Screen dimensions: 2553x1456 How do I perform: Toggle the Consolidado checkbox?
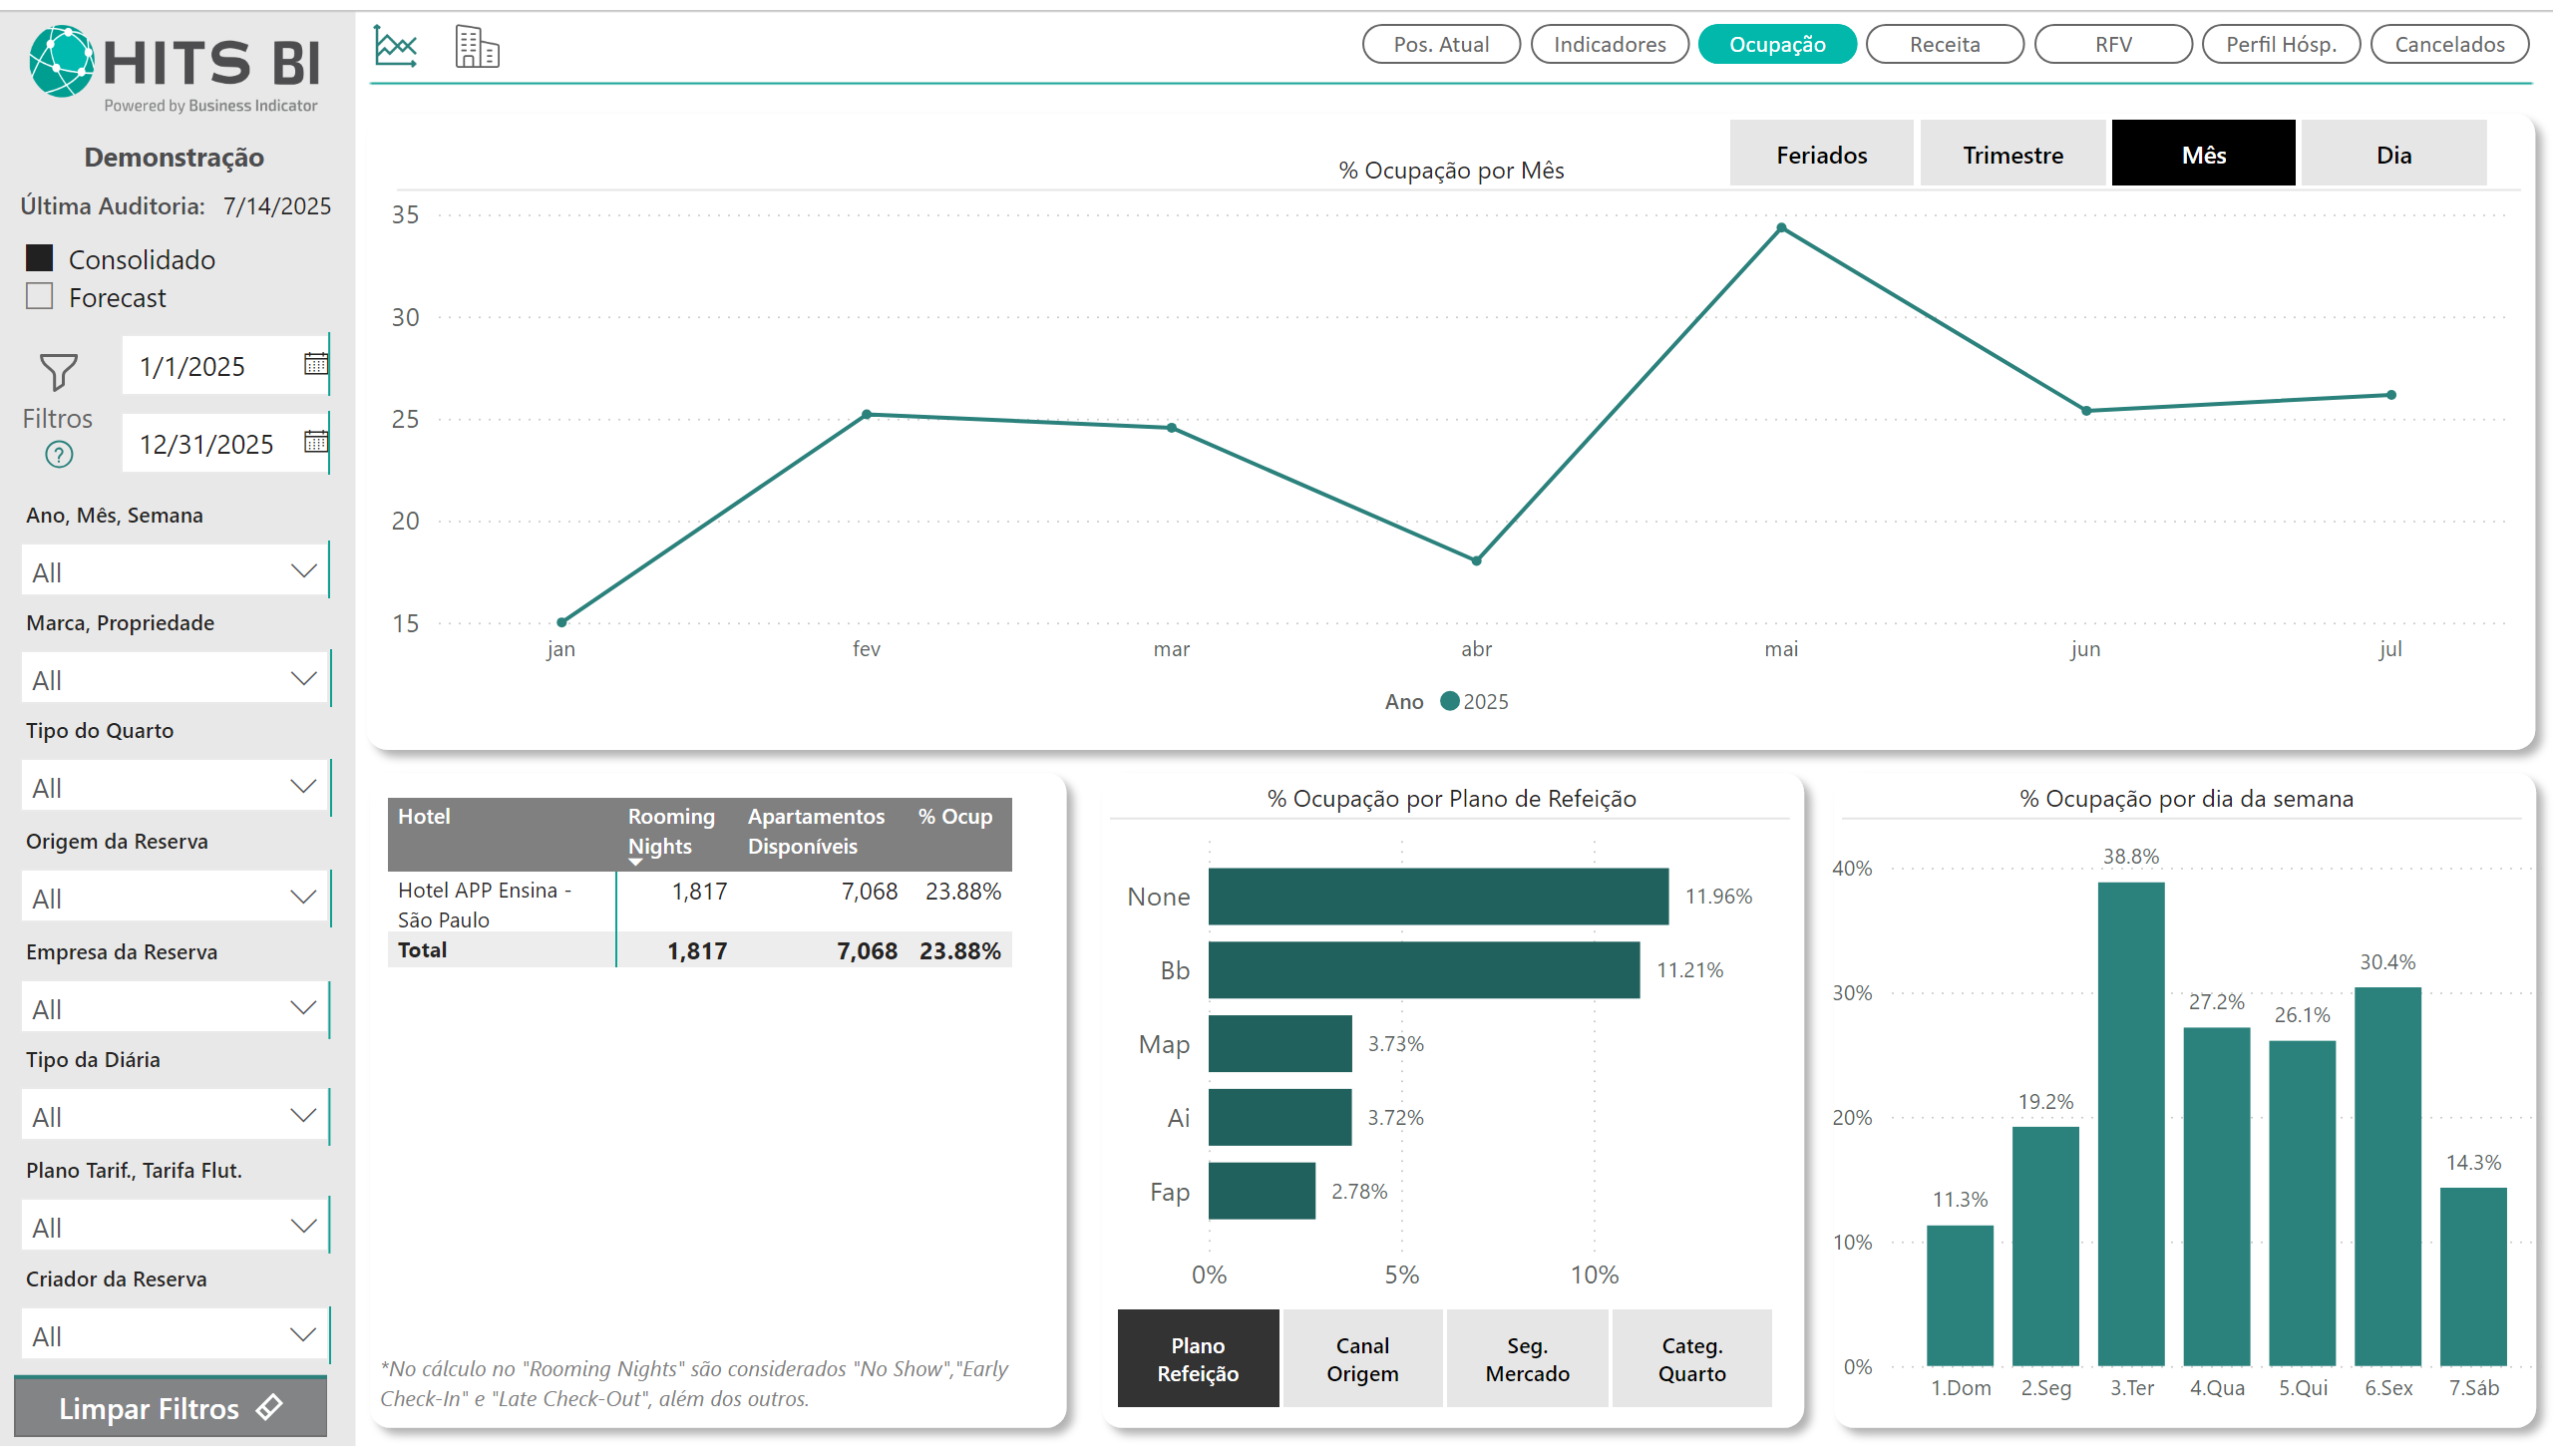coord(40,258)
